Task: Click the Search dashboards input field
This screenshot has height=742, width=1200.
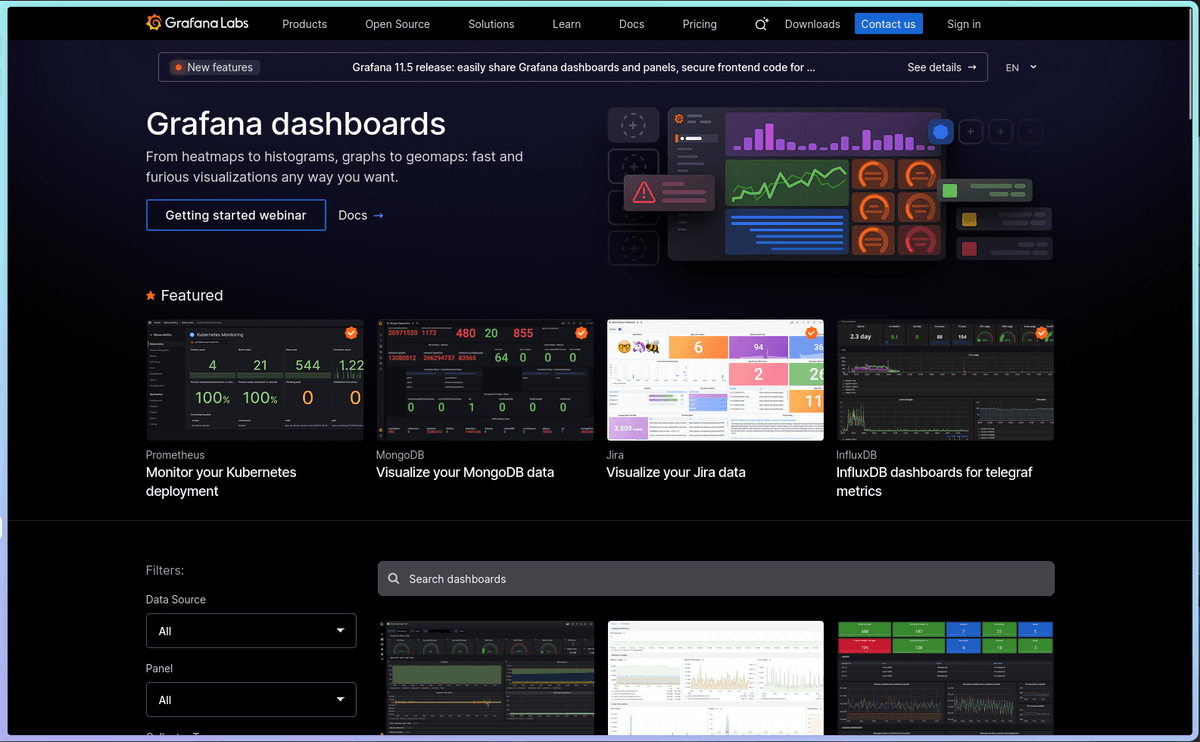Action: click(716, 579)
